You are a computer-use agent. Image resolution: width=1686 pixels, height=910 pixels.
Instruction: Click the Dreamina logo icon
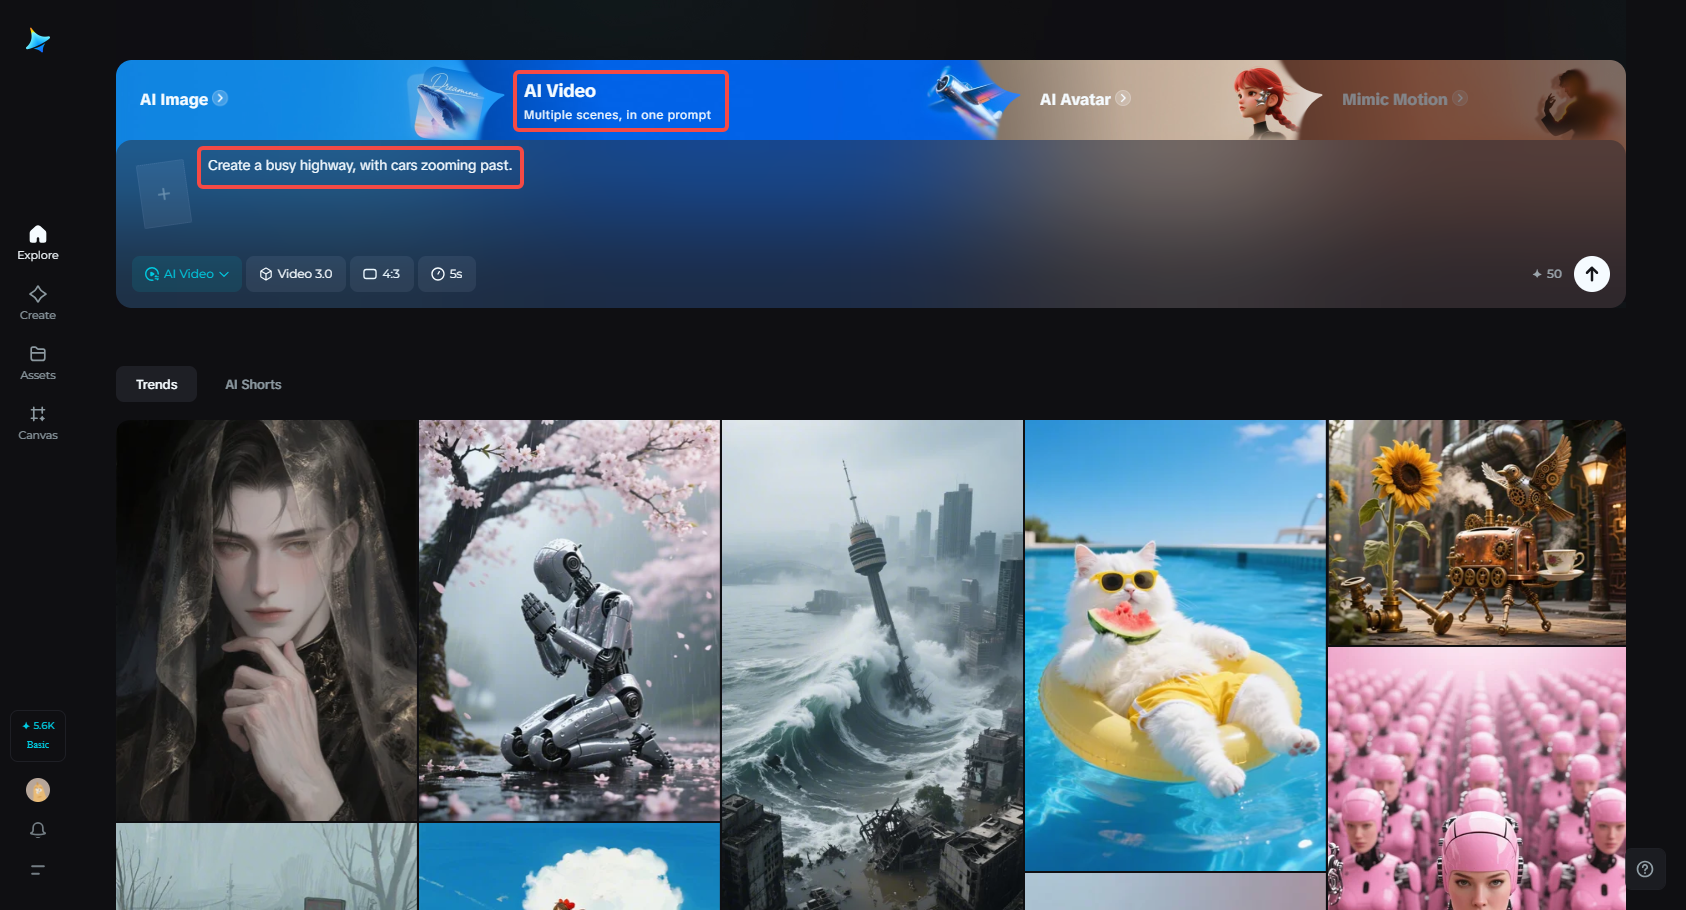pyautogui.click(x=38, y=40)
